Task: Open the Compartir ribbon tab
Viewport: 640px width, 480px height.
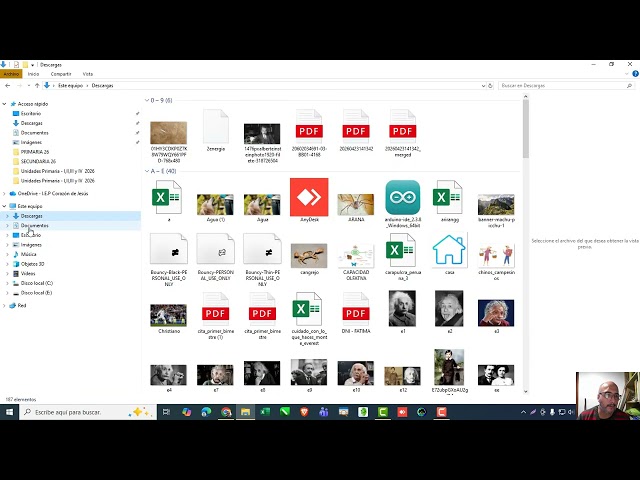Action: pos(61,74)
